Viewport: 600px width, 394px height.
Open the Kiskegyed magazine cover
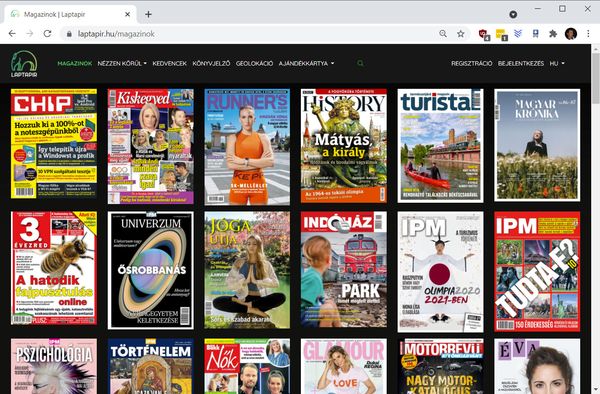tap(151, 146)
